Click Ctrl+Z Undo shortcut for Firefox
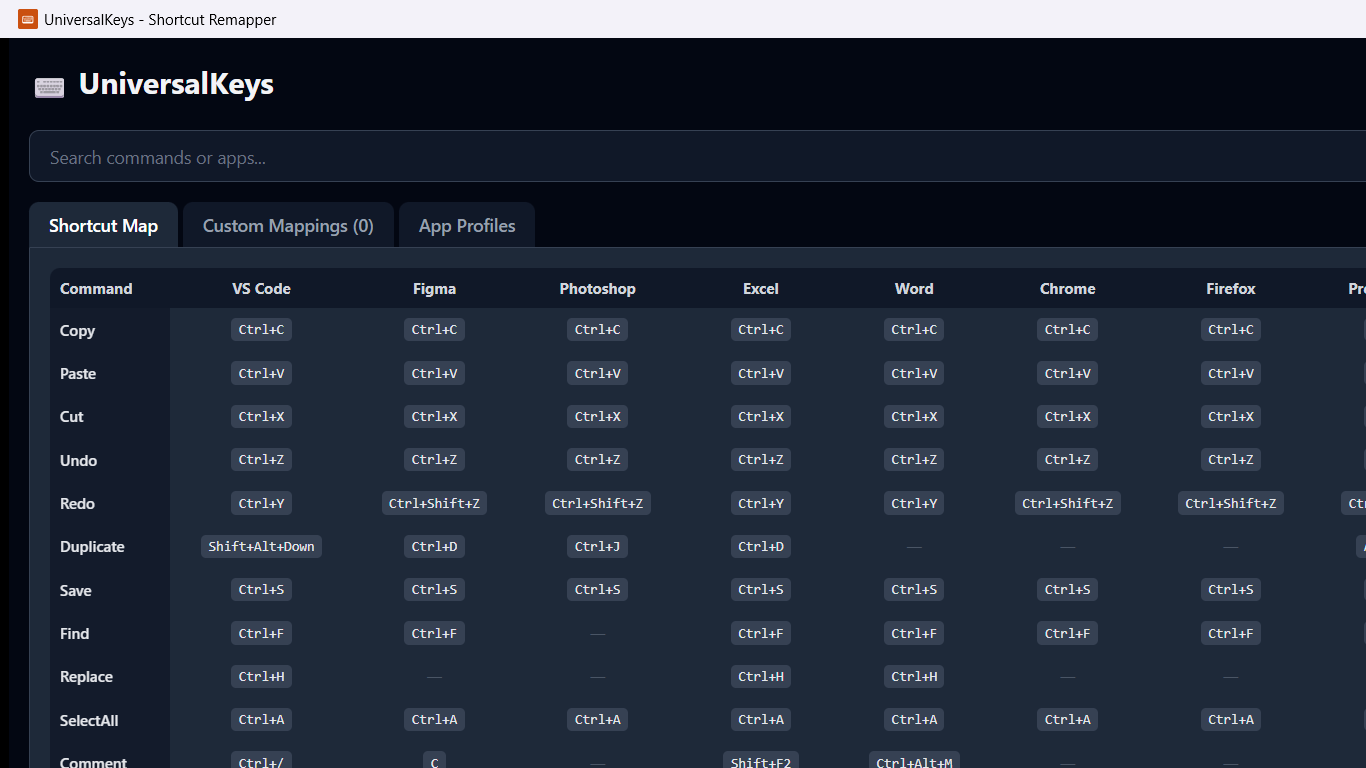 coord(1231,460)
